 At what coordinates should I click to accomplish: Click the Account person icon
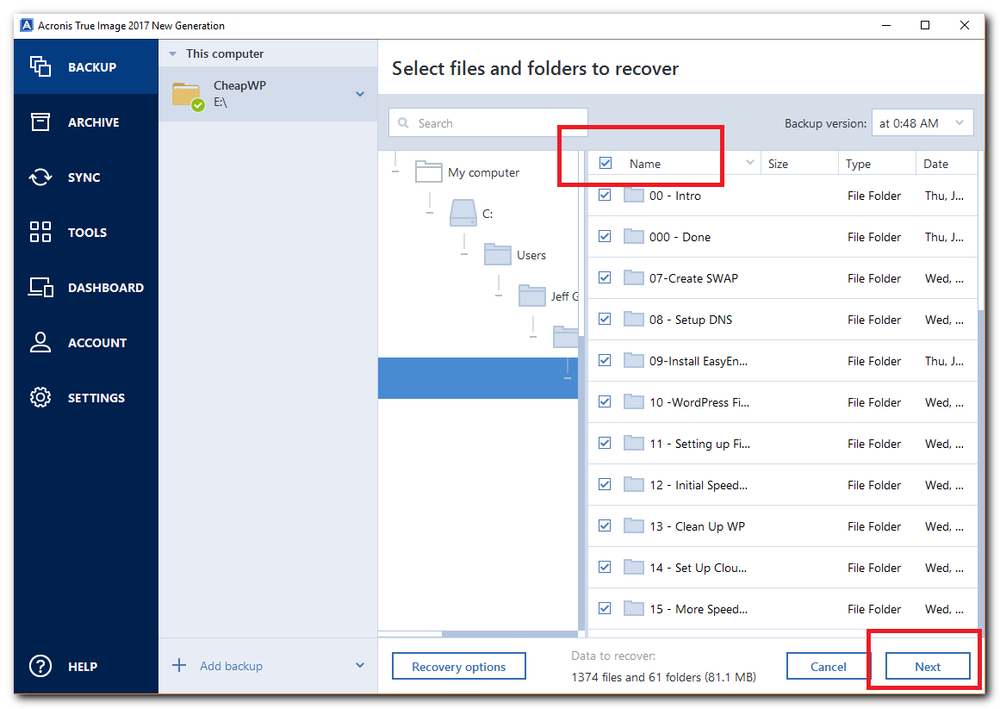click(x=40, y=342)
